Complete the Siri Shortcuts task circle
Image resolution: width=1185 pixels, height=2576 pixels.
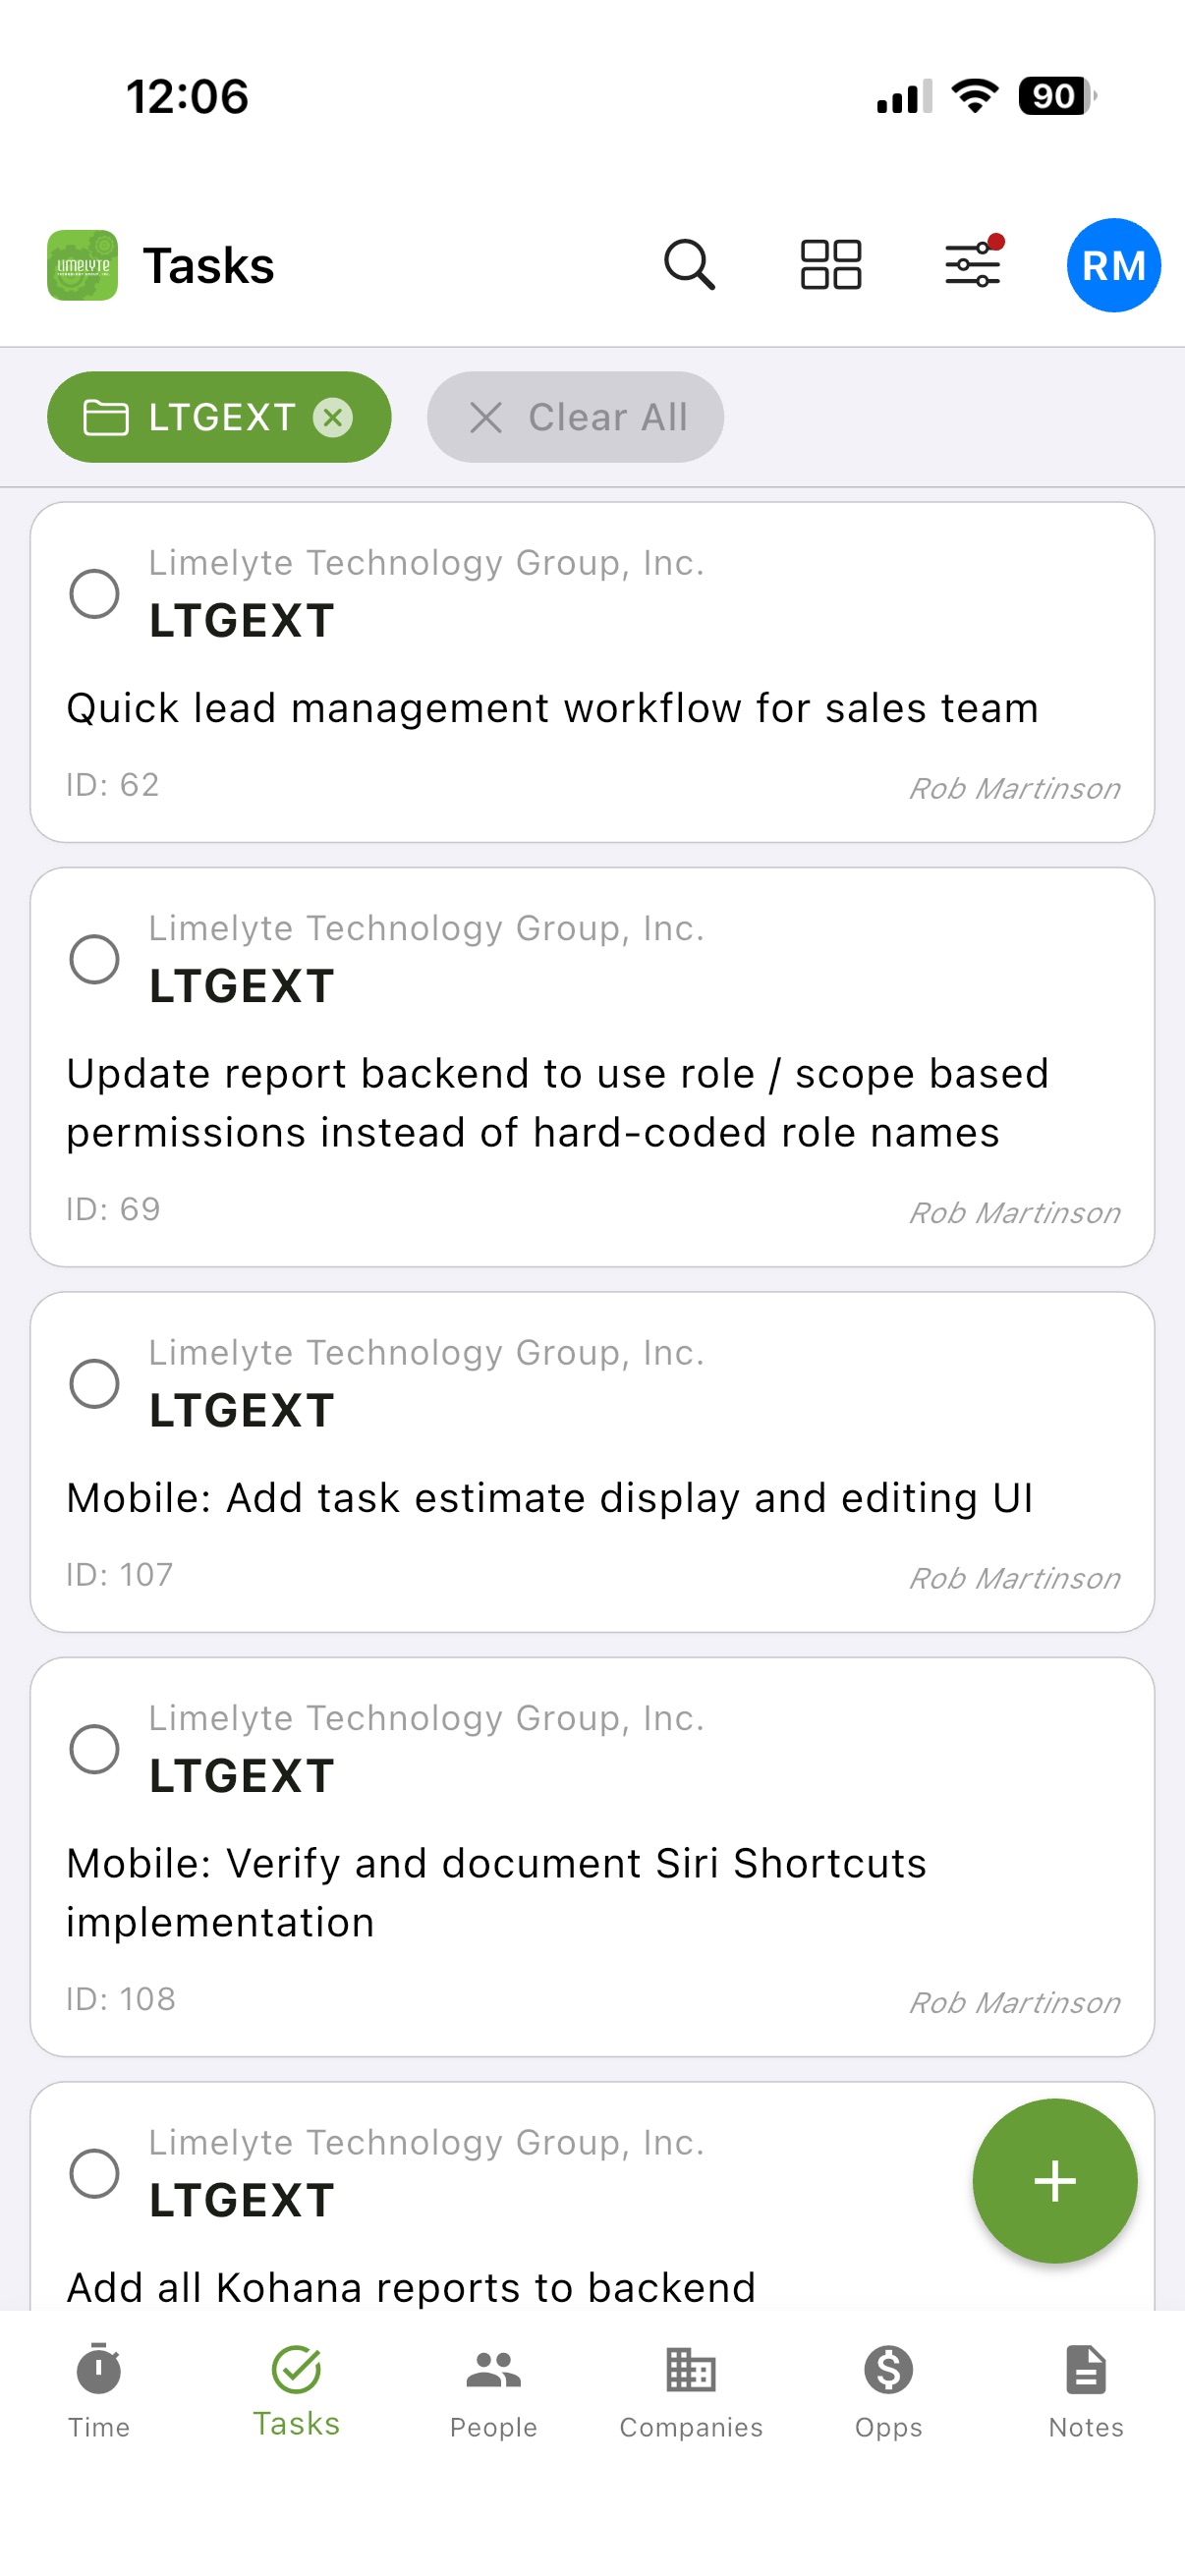point(95,1750)
